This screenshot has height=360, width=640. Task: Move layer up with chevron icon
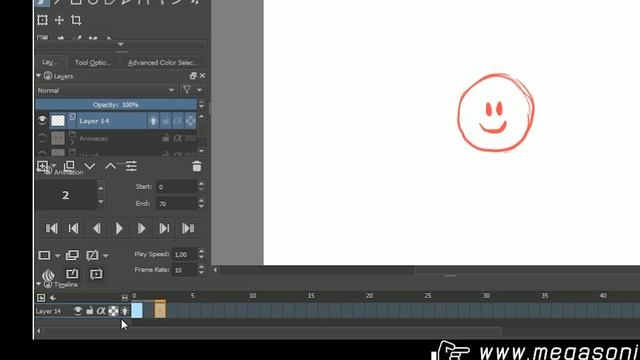click(x=110, y=166)
